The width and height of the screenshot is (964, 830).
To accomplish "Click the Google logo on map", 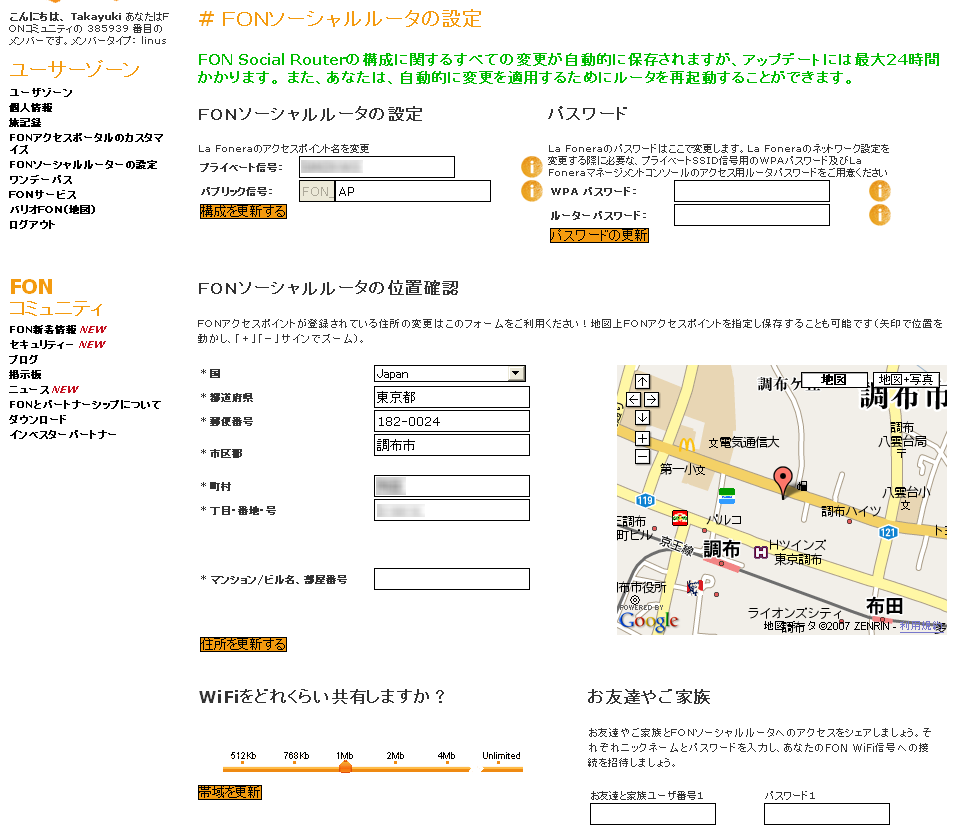I will coord(648,620).
